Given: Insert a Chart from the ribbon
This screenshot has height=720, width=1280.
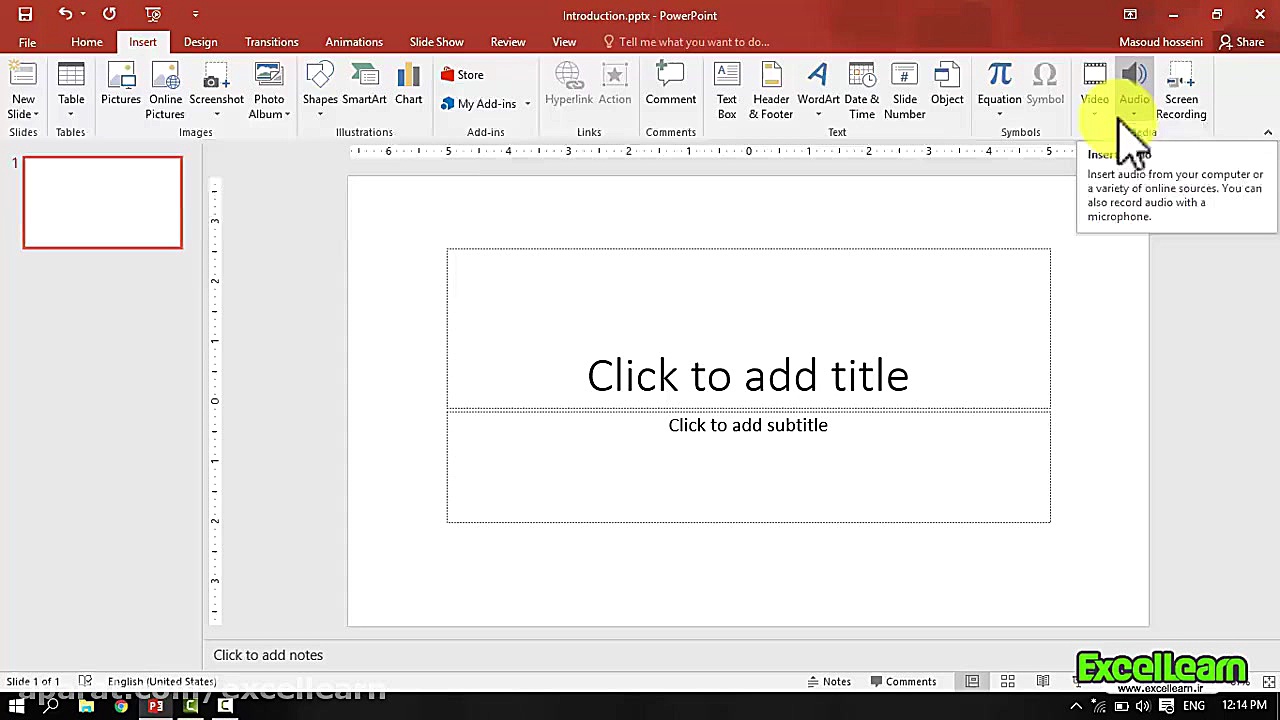Looking at the screenshot, I should pyautogui.click(x=408, y=85).
